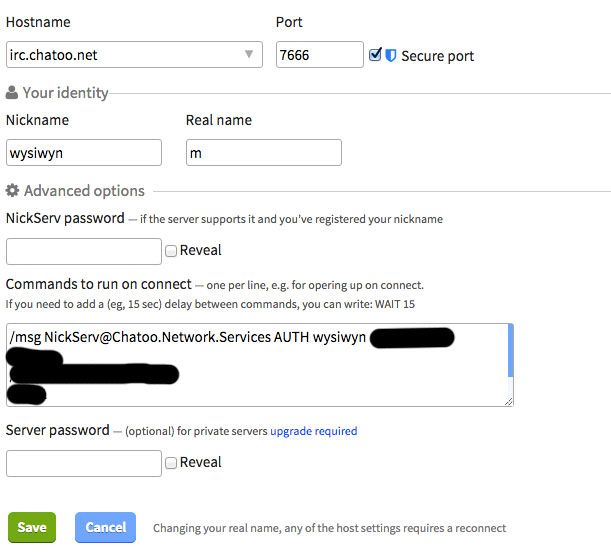Open the upgrade required link
611x552 pixels.
pyautogui.click(x=314, y=431)
